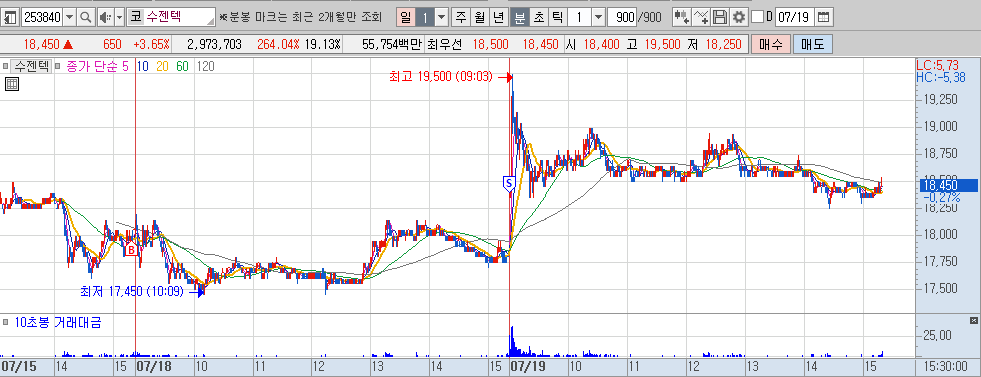981x377 pixels.
Task: Click the volume value 2,973,703
Action: point(214,44)
